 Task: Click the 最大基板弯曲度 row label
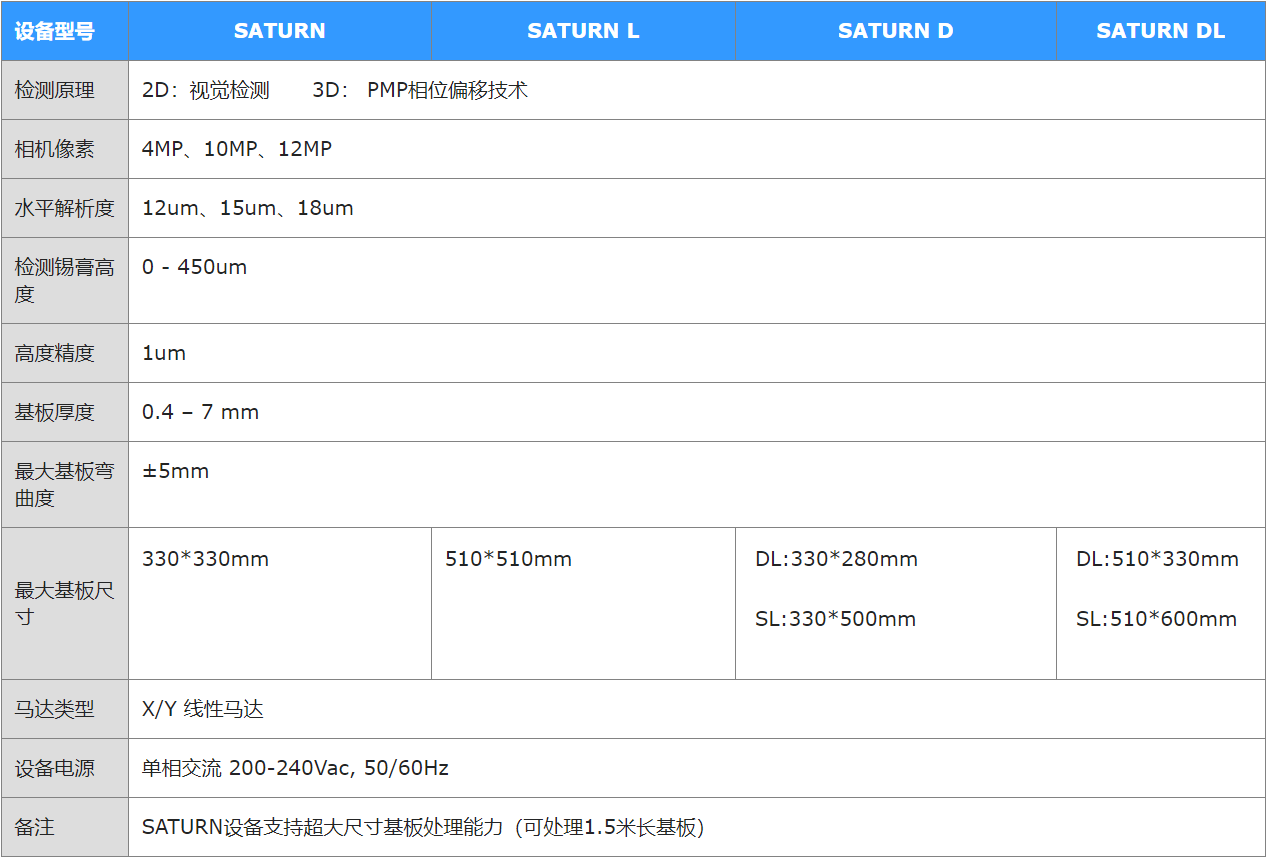[x=64, y=484]
